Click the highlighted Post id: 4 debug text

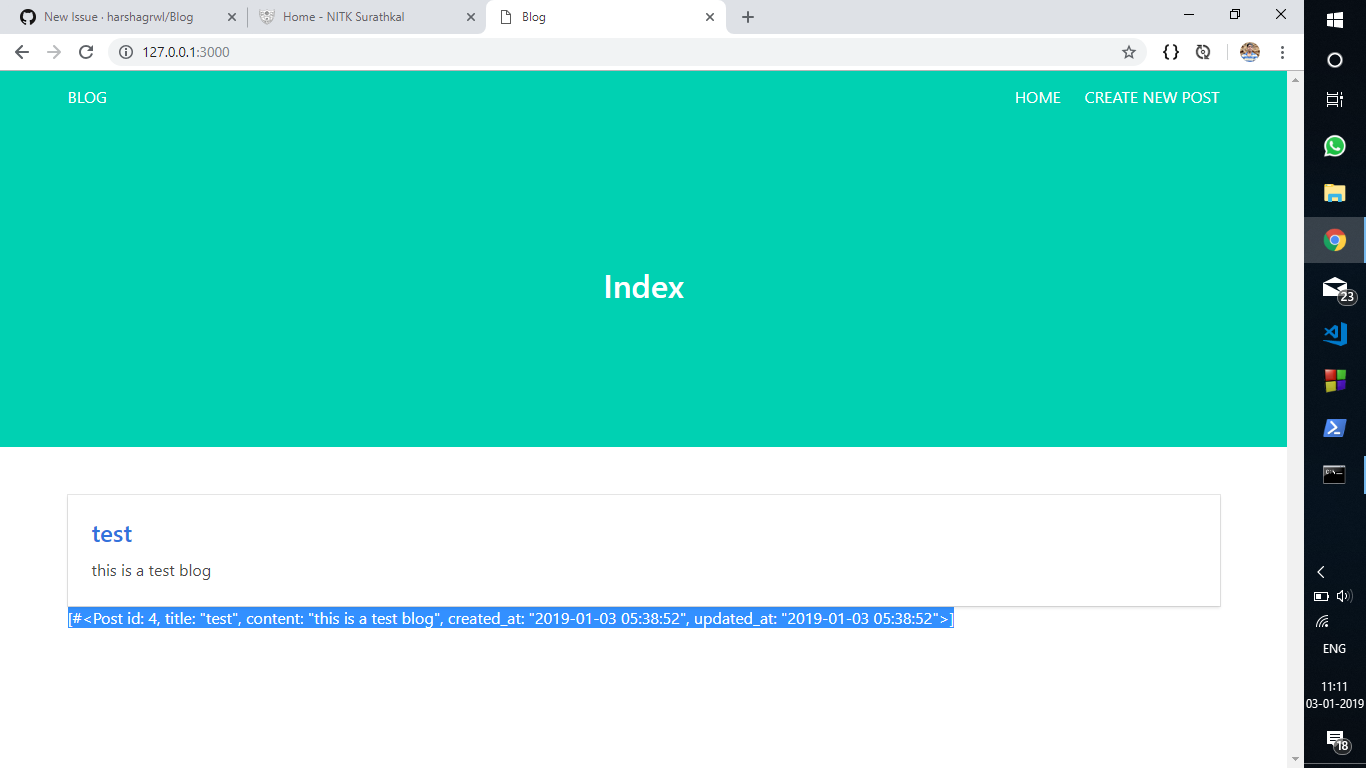[x=511, y=618]
